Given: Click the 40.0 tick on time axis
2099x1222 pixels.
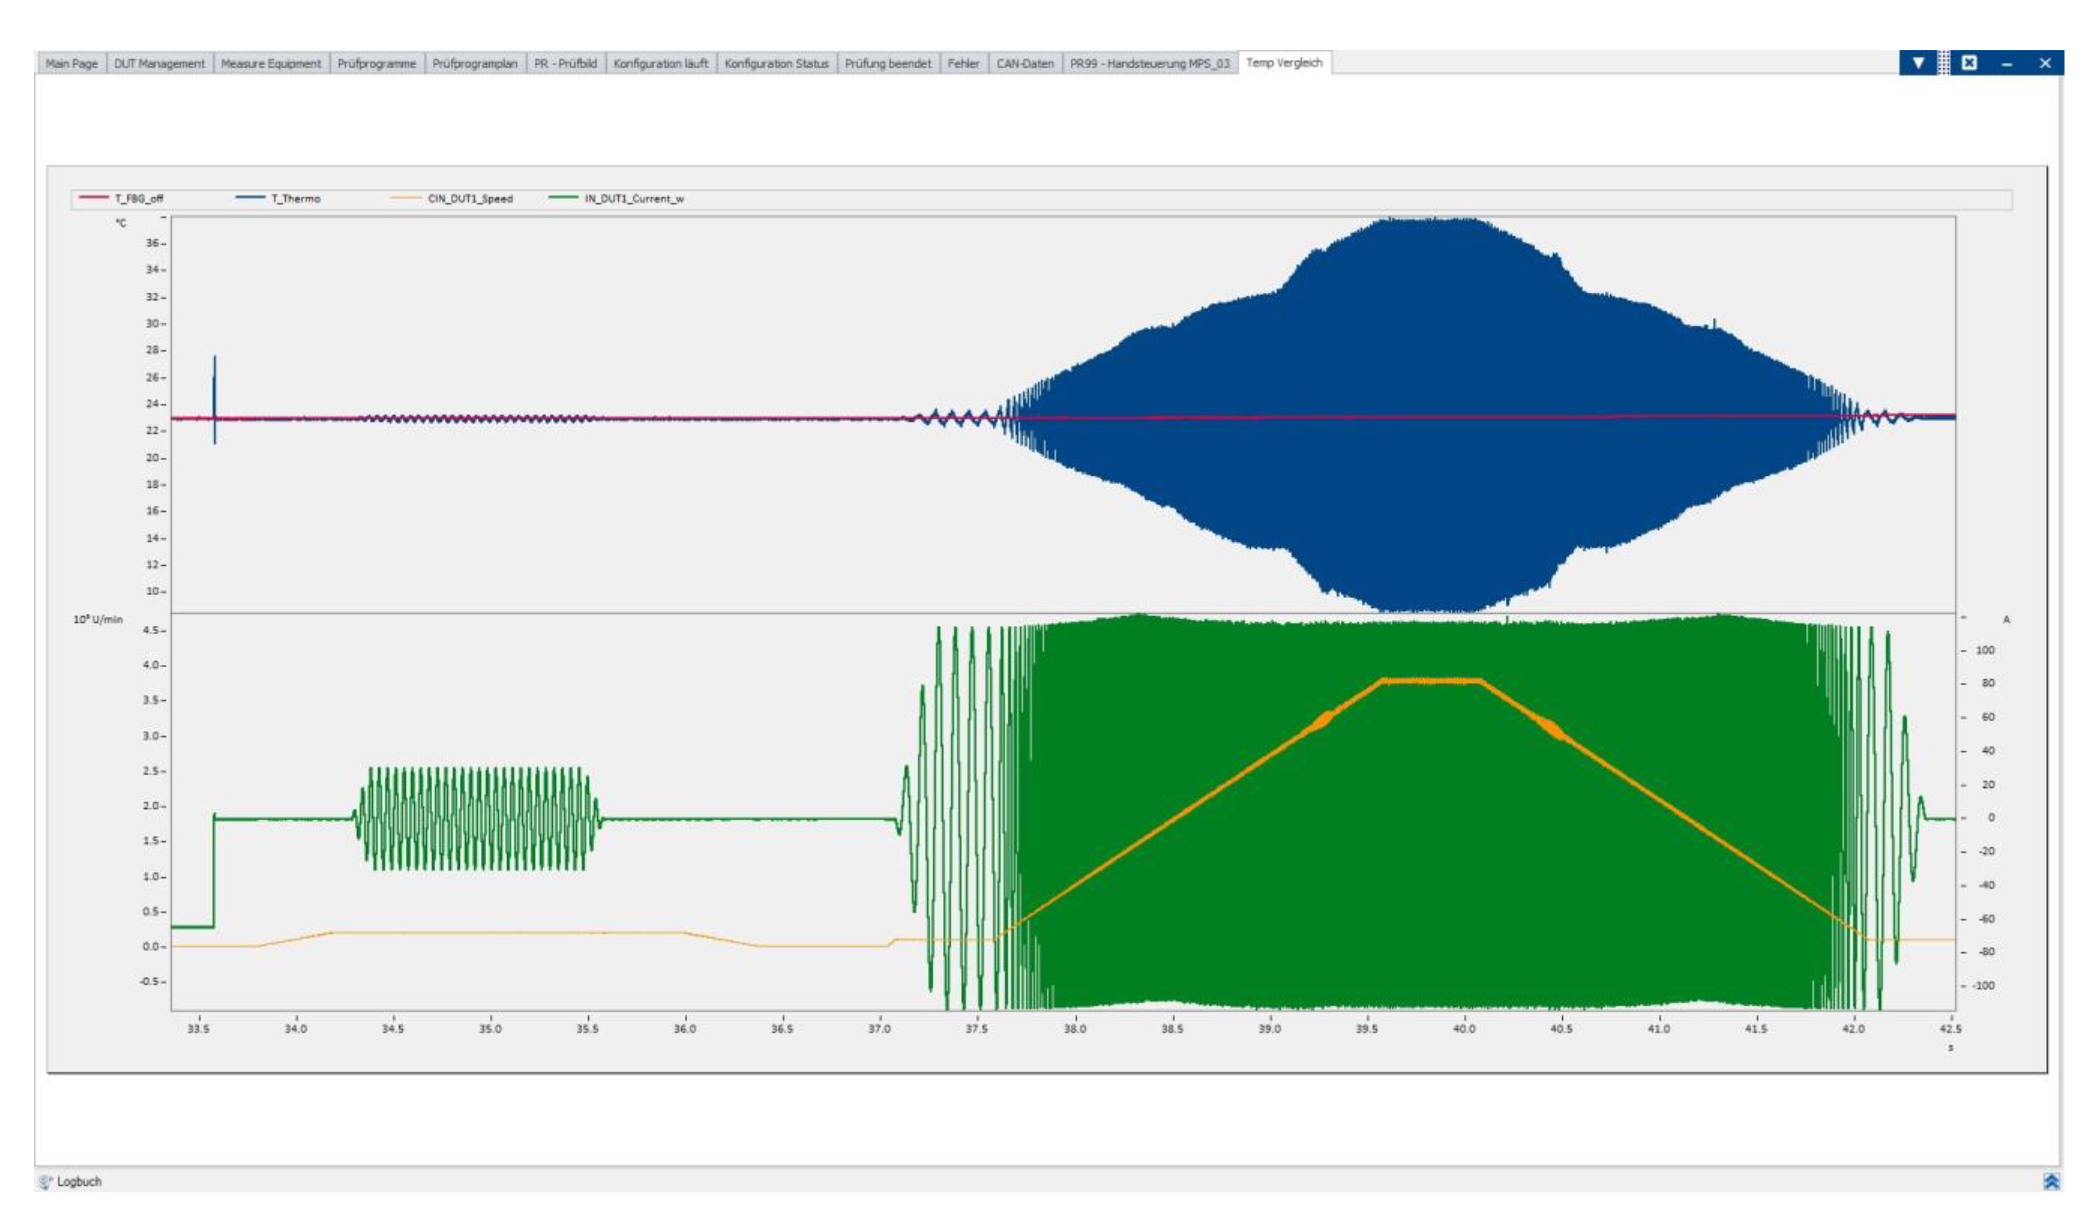Looking at the screenshot, I should click(x=1463, y=1028).
